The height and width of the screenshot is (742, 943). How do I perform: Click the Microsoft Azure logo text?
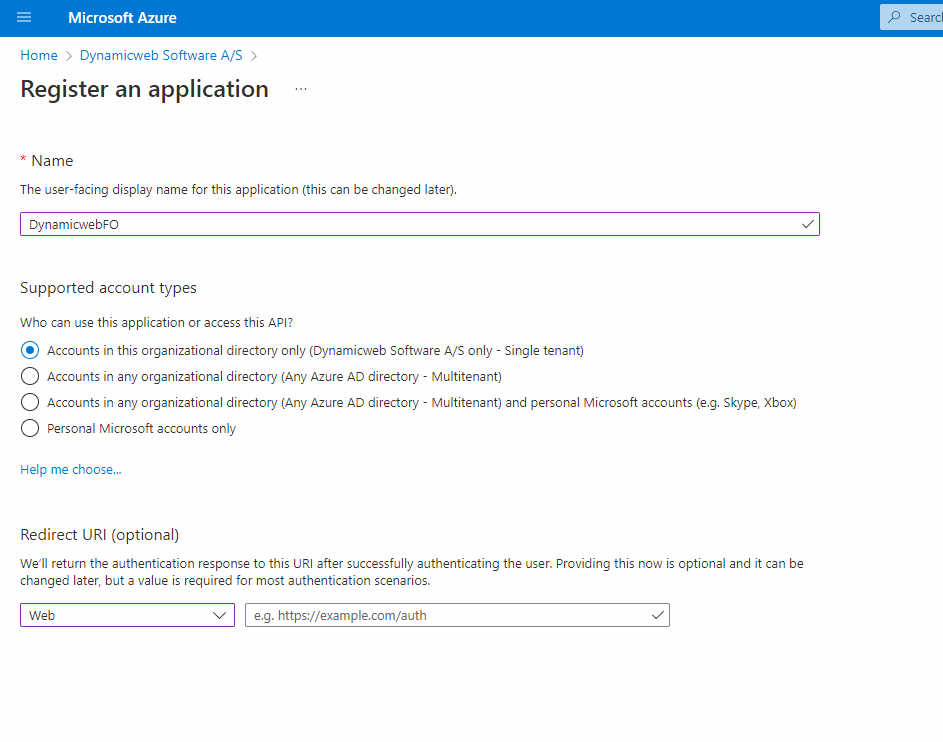pos(122,17)
